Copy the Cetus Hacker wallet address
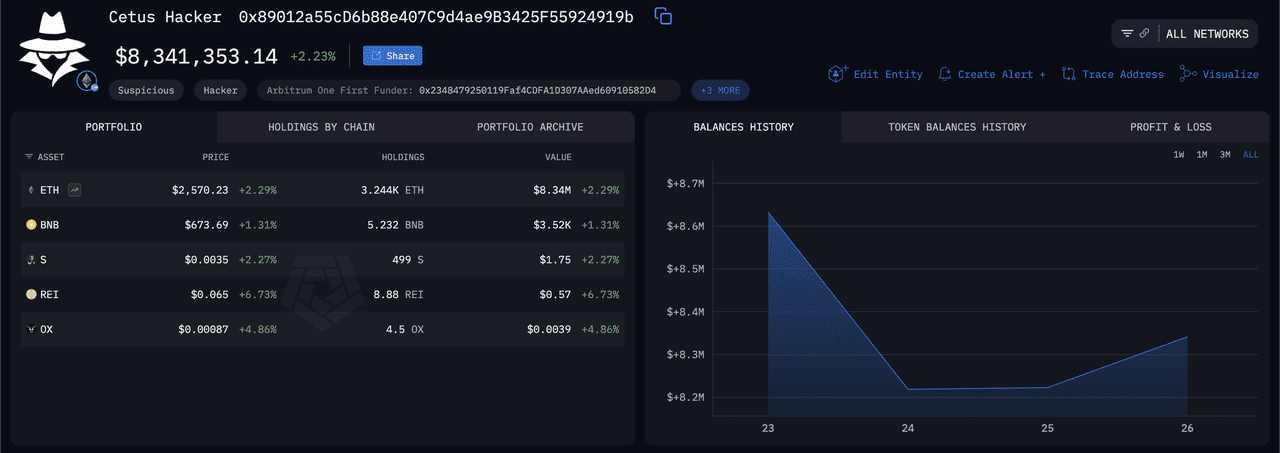 [x=663, y=17]
